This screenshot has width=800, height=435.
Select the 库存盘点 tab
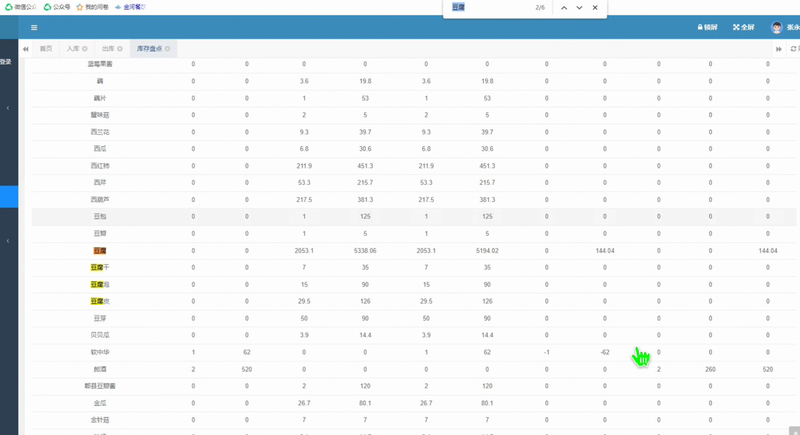coord(149,49)
